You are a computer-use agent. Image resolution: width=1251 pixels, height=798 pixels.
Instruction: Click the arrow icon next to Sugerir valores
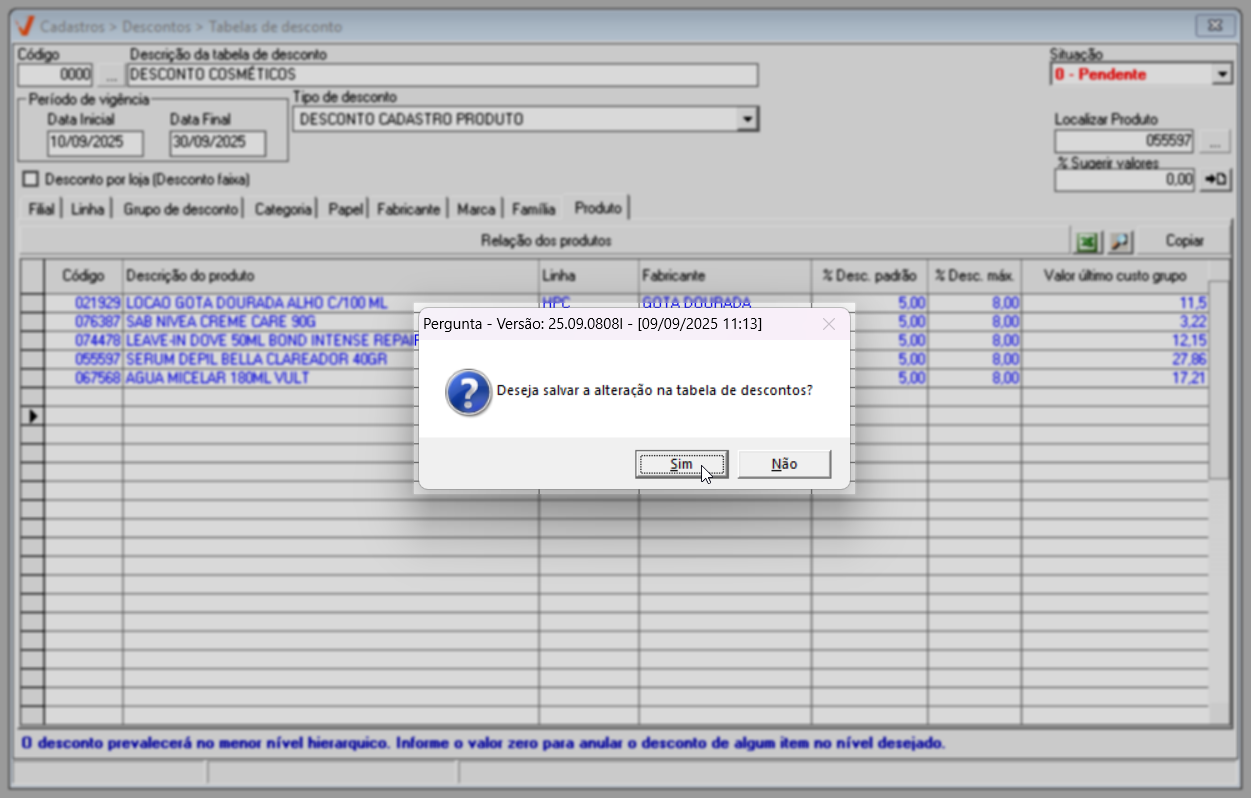(1215, 180)
